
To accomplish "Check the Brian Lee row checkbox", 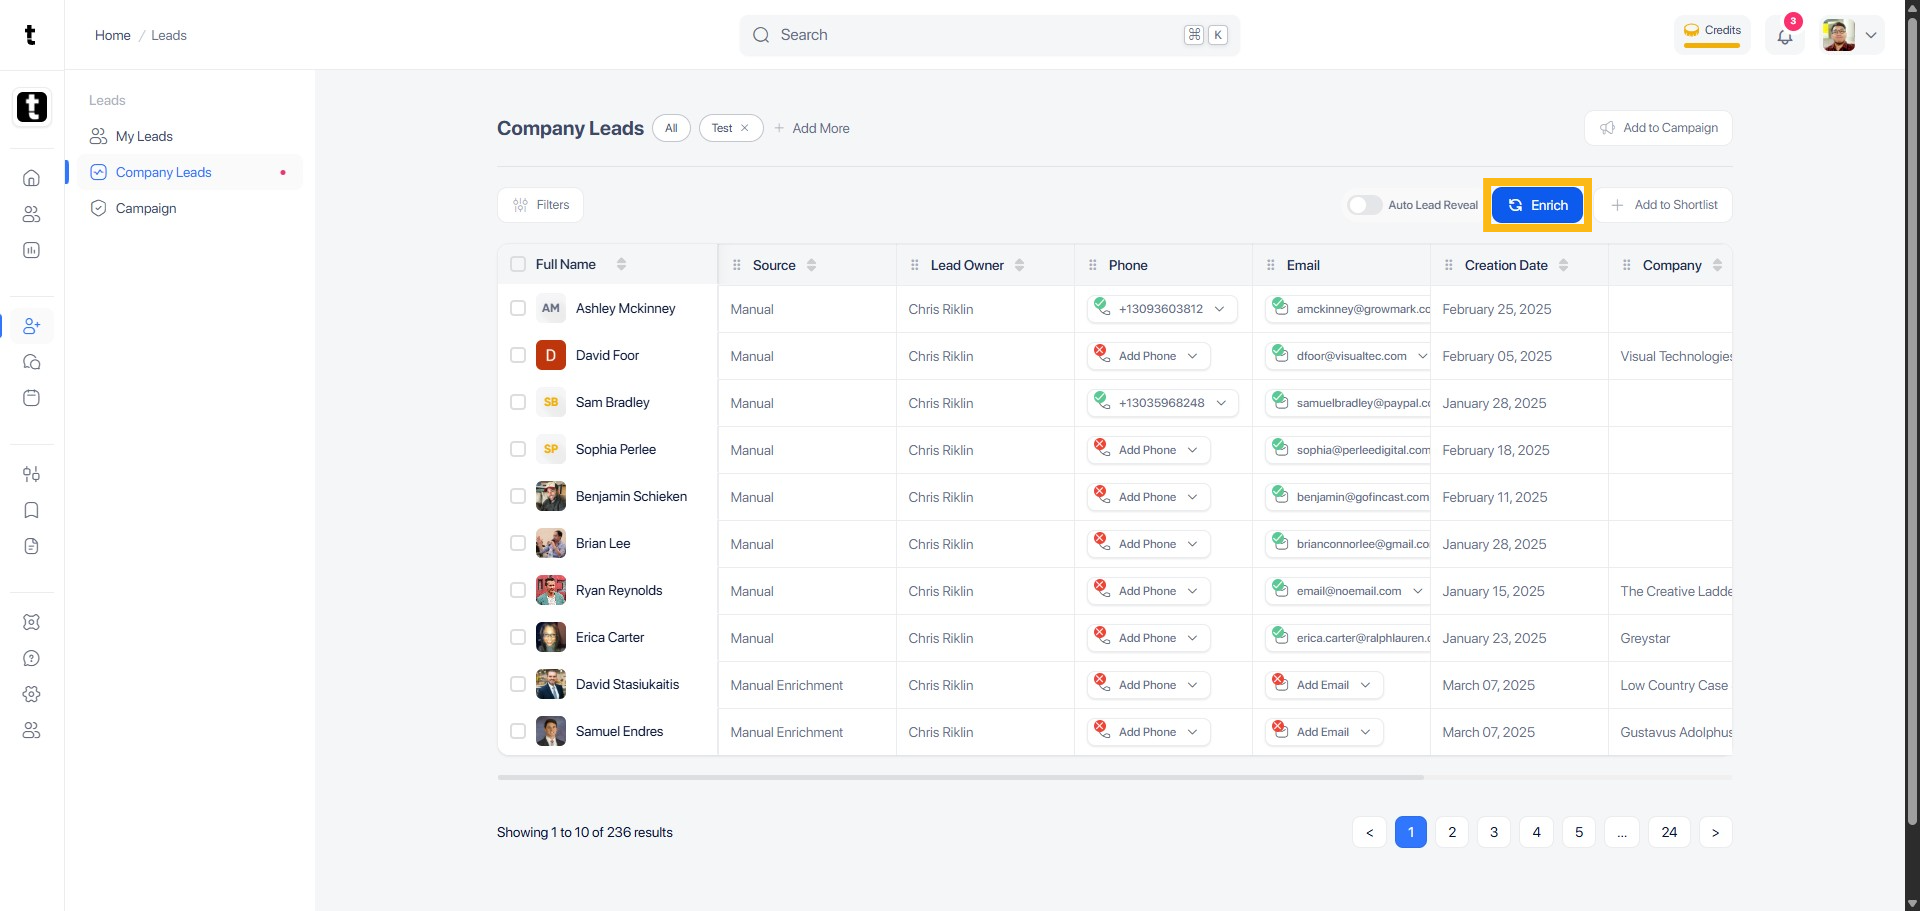I will 518,543.
